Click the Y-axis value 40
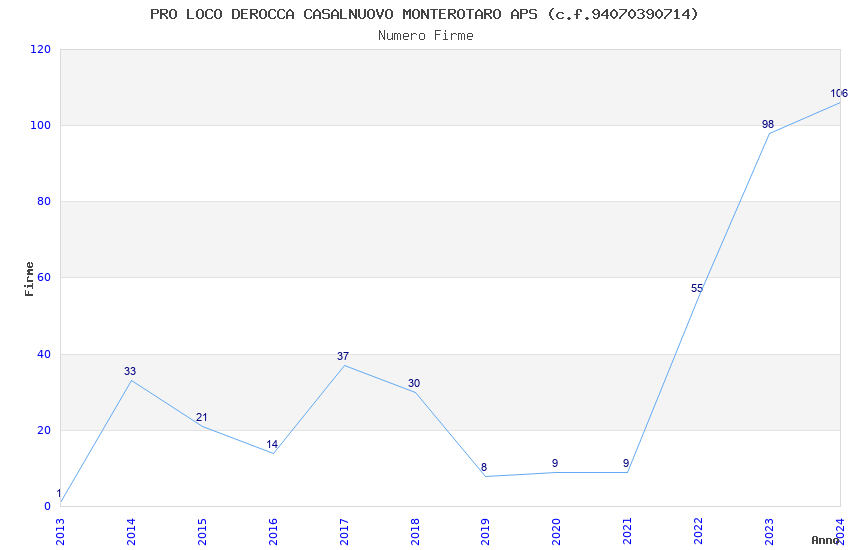This screenshot has height=550, width=850. [x=44, y=354]
